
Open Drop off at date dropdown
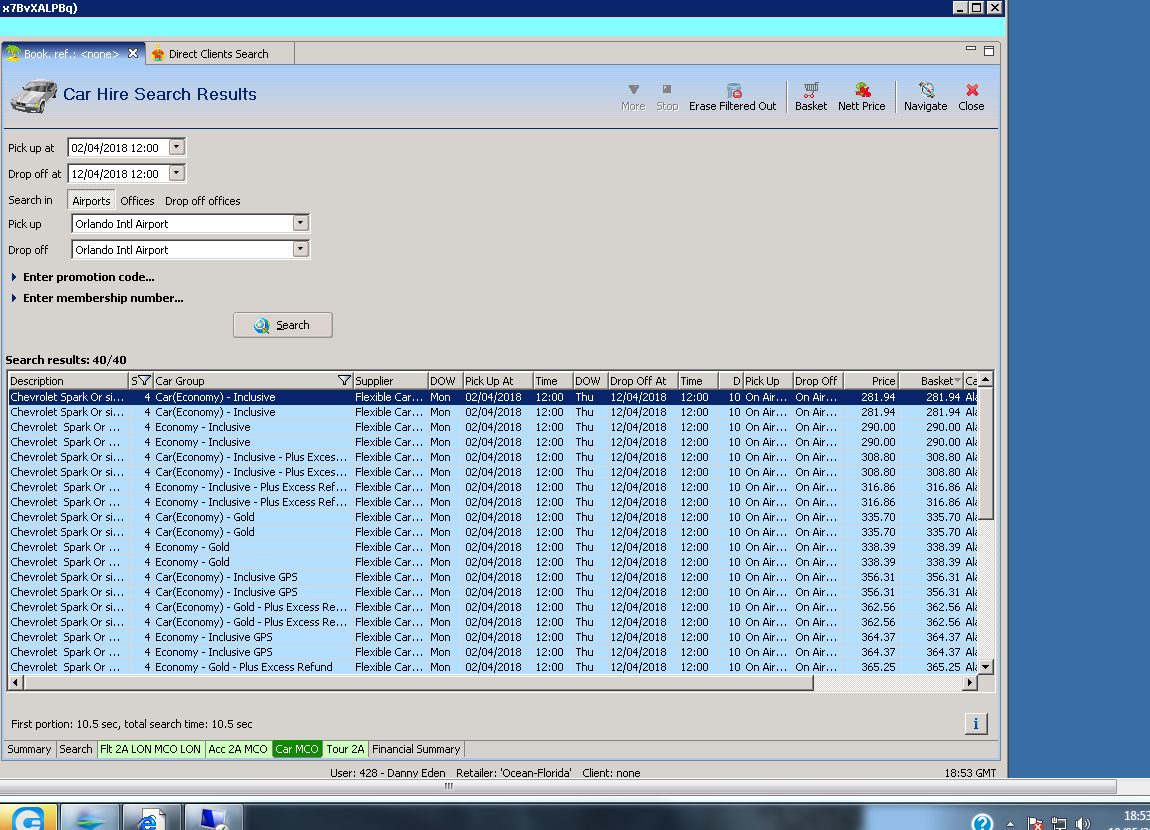(176, 173)
